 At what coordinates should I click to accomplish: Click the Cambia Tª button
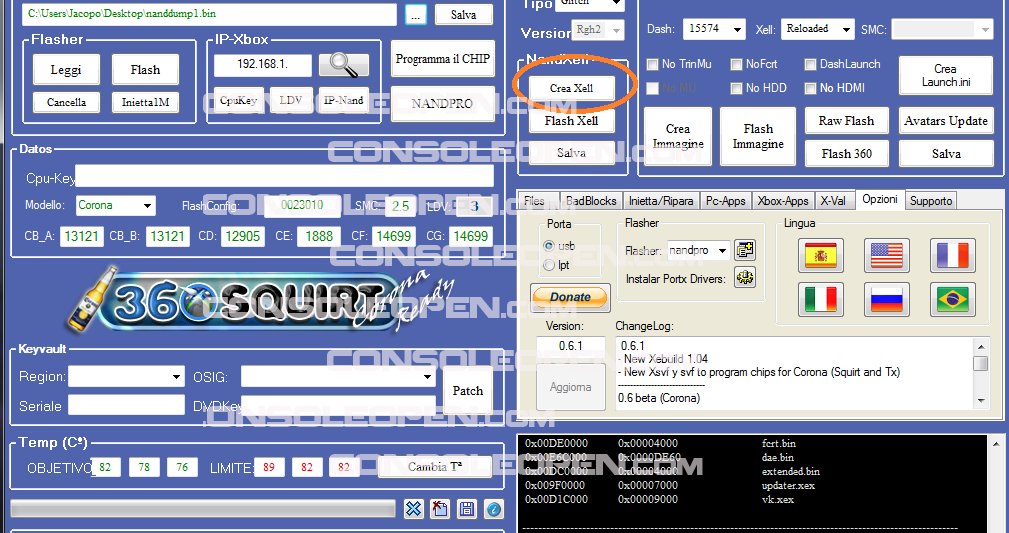click(x=435, y=467)
